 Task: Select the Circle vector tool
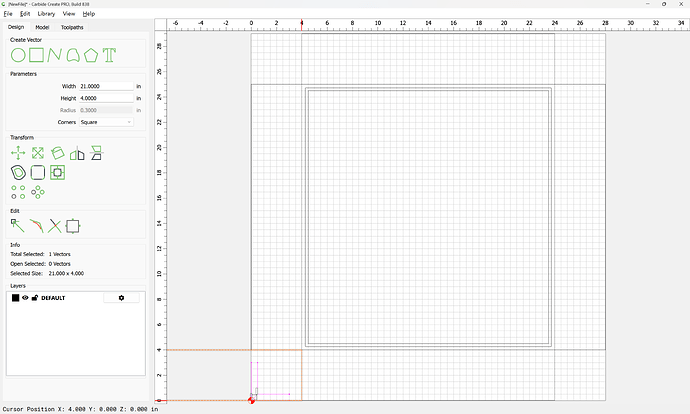tap(18, 55)
